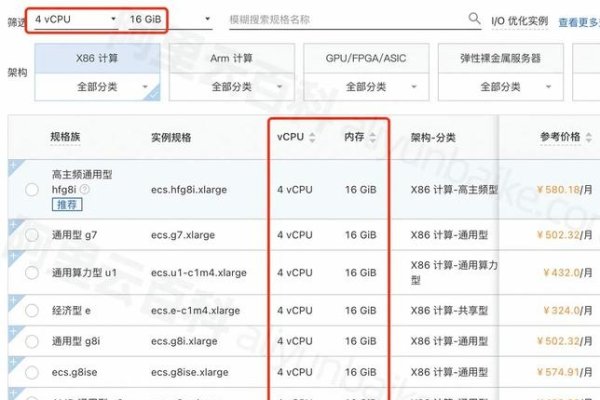Screen dimensions: 600x400
Task: Click the search magnifier icon
Action: click(475, 18)
